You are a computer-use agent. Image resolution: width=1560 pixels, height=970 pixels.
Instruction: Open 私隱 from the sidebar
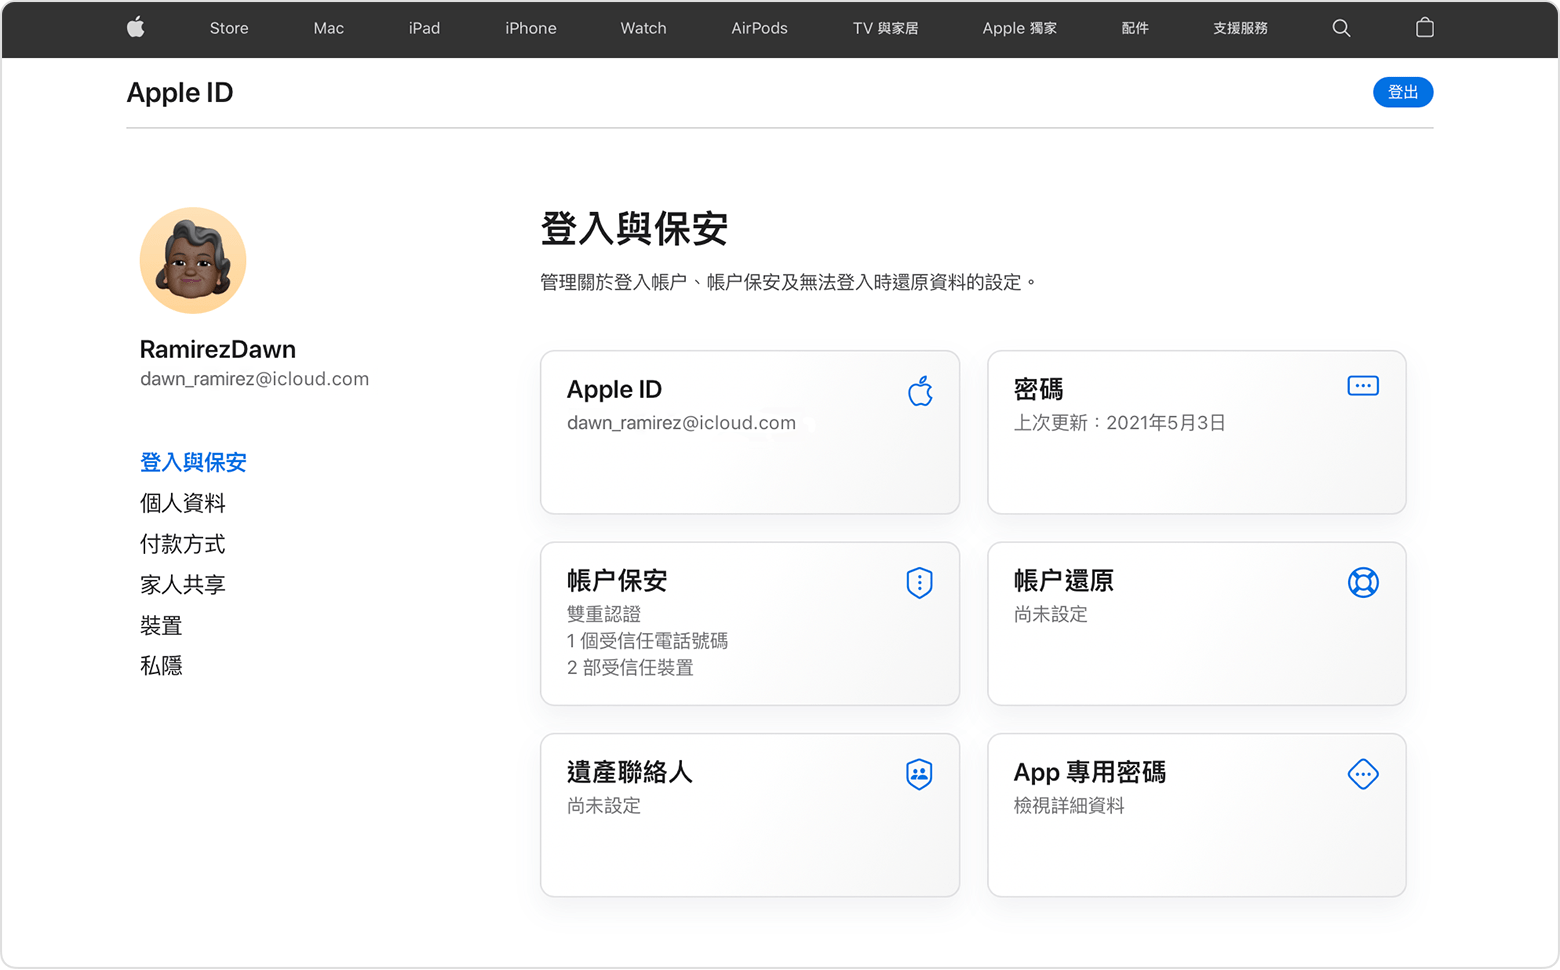coord(161,666)
